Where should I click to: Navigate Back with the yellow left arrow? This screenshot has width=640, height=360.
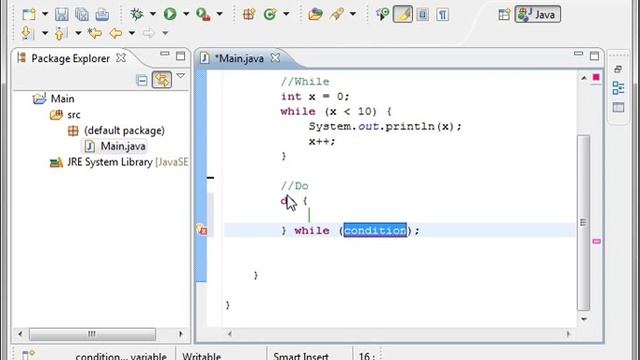pyautogui.click(x=116, y=33)
